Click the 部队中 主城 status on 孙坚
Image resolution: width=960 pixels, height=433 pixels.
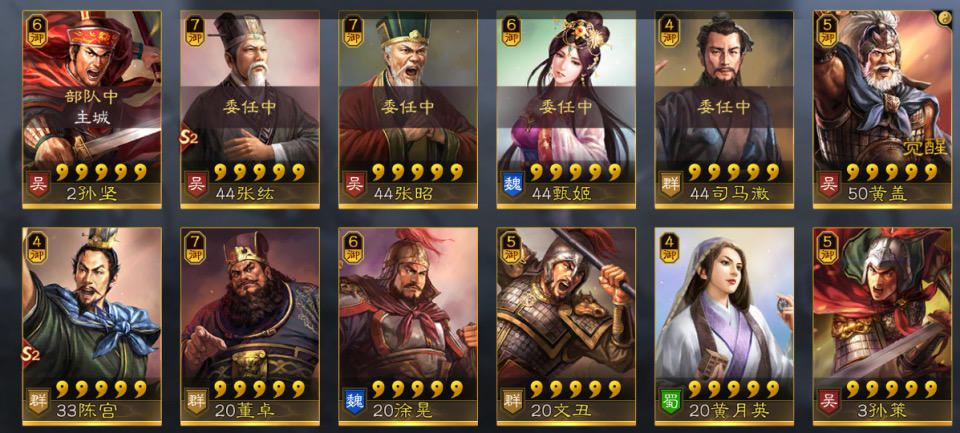tap(92, 107)
